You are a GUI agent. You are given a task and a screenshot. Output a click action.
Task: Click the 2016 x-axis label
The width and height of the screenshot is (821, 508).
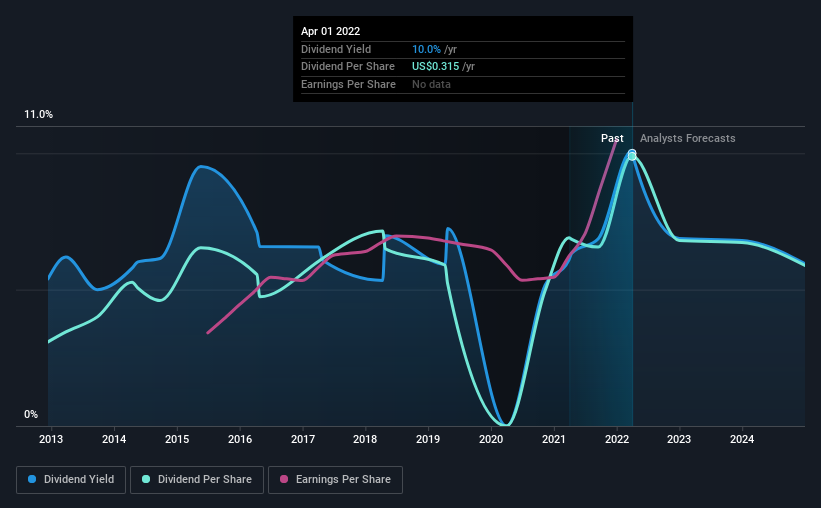[240, 439]
